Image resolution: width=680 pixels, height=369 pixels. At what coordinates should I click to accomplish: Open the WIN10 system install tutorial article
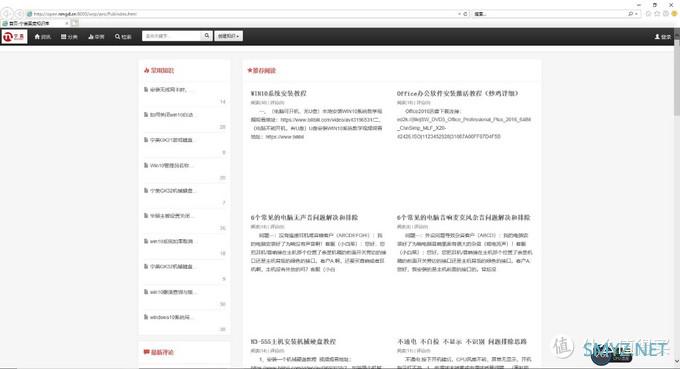(278, 93)
